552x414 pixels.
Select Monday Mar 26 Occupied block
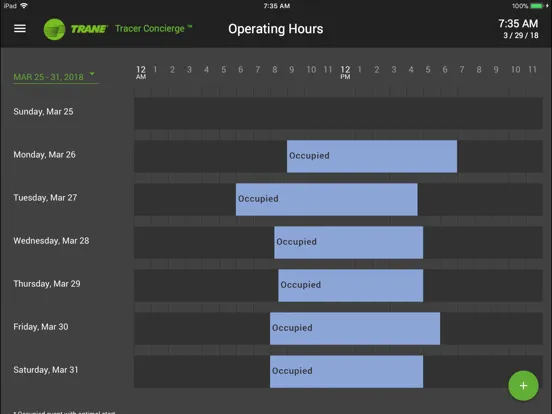tap(372, 156)
